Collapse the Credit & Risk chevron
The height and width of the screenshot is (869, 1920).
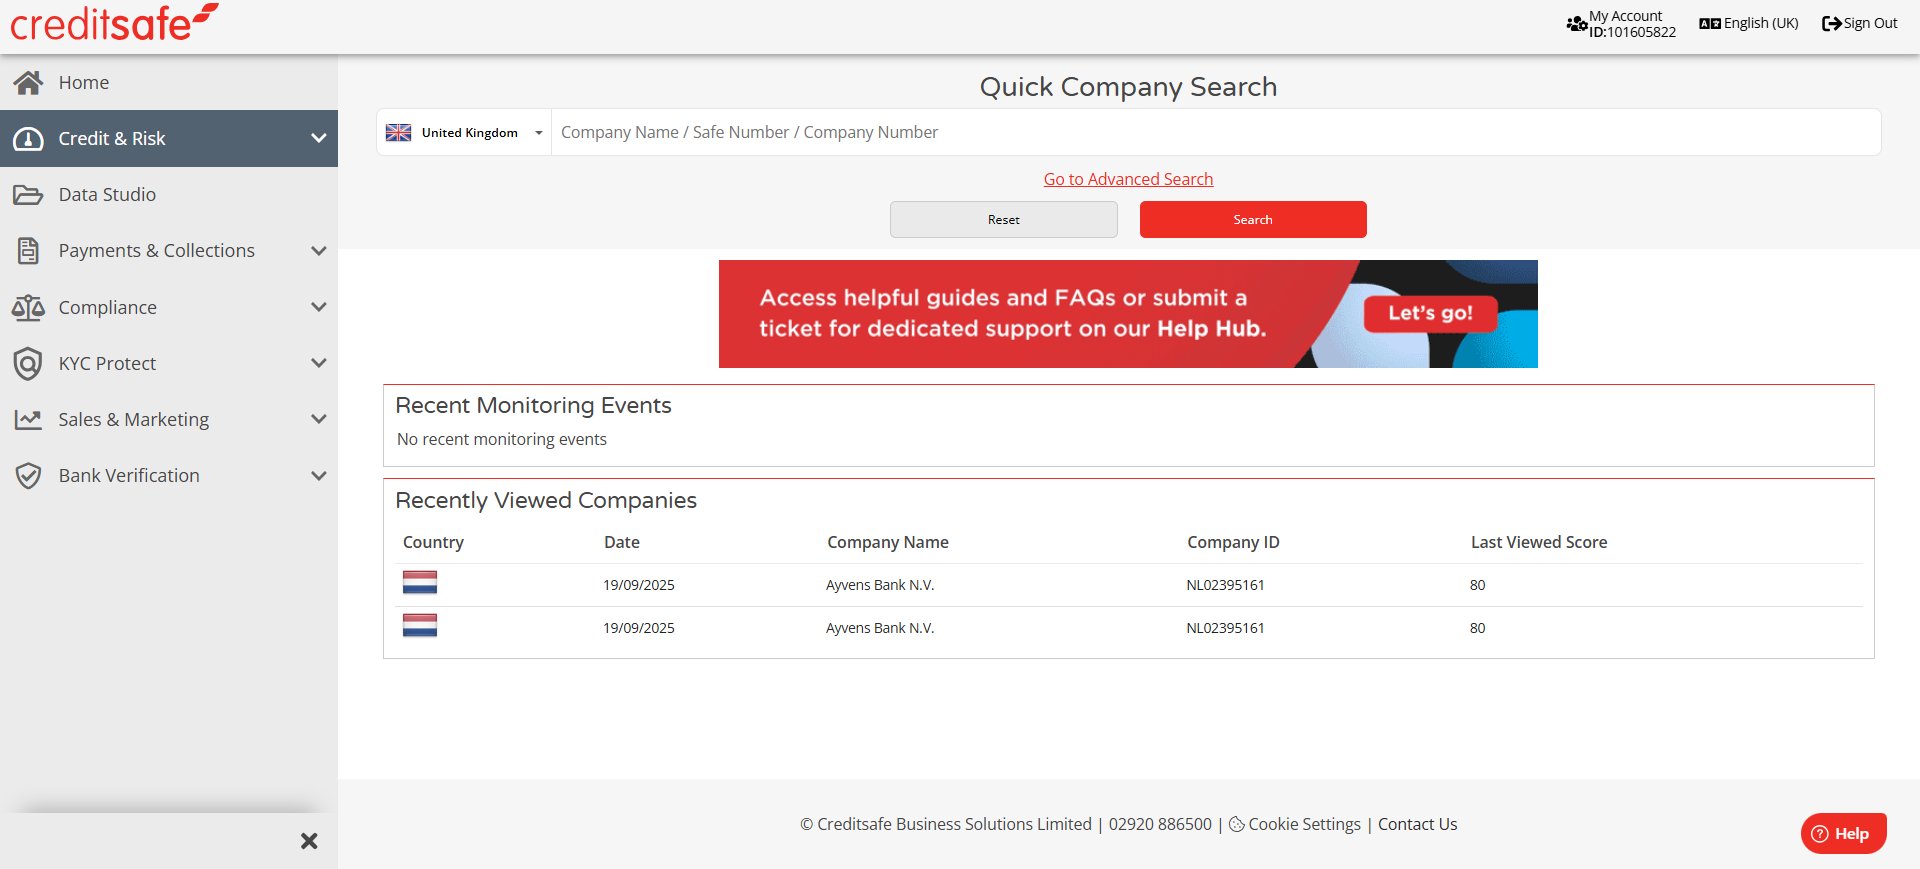point(319,138)
